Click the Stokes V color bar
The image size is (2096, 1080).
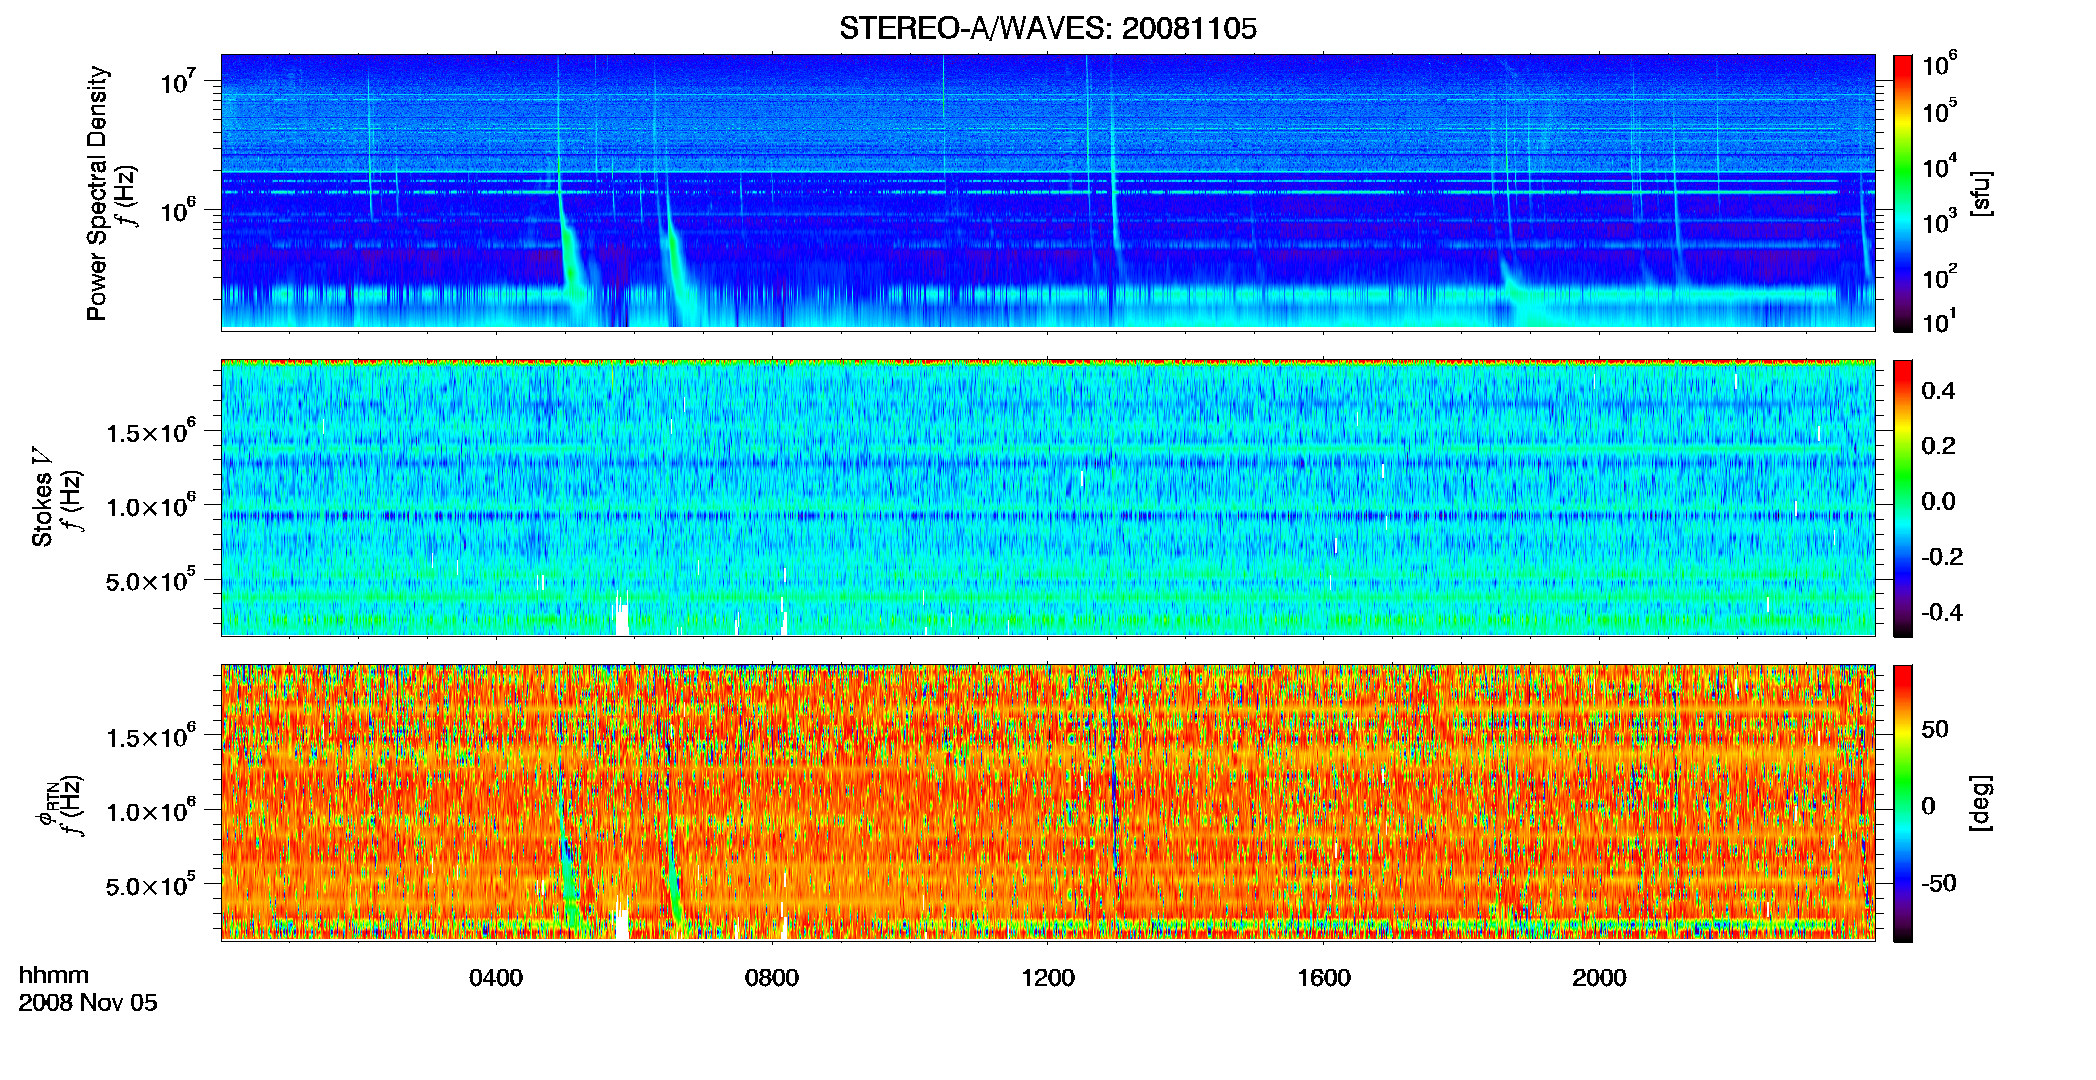coord(1903,498)
